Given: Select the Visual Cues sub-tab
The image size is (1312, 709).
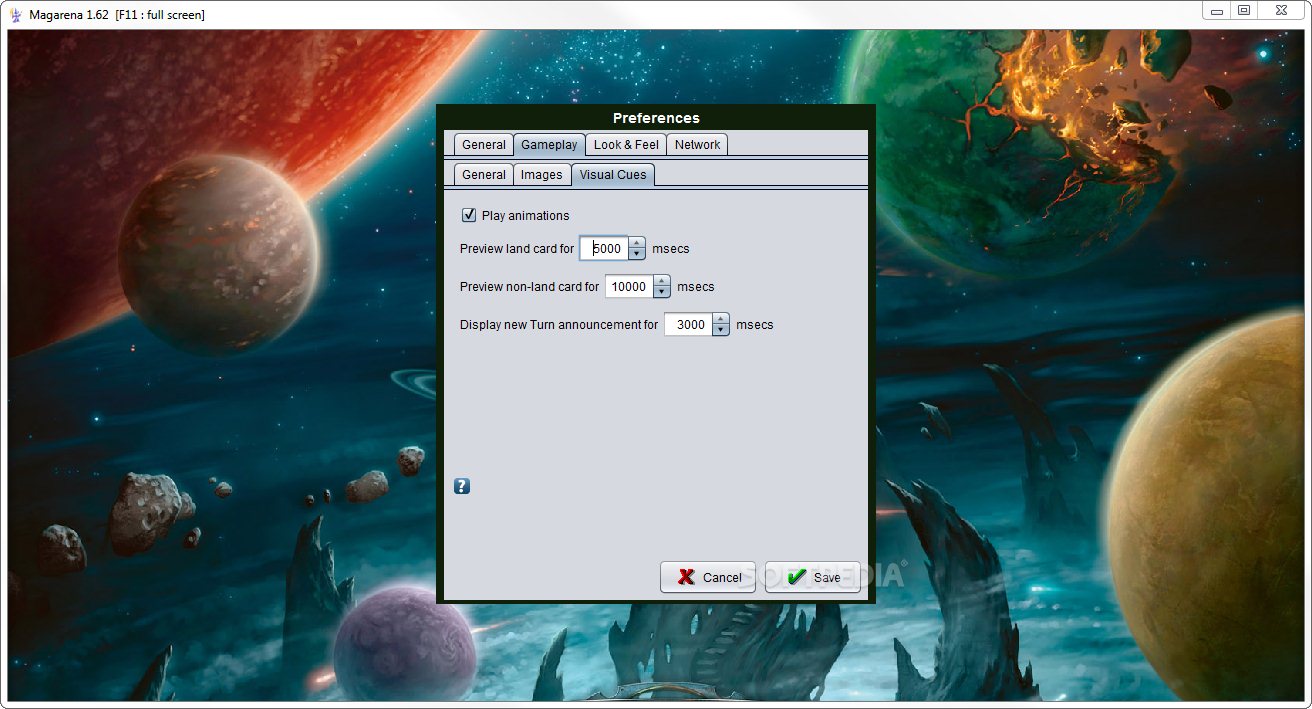Looking at the screenshot, I should pos(613,175).
